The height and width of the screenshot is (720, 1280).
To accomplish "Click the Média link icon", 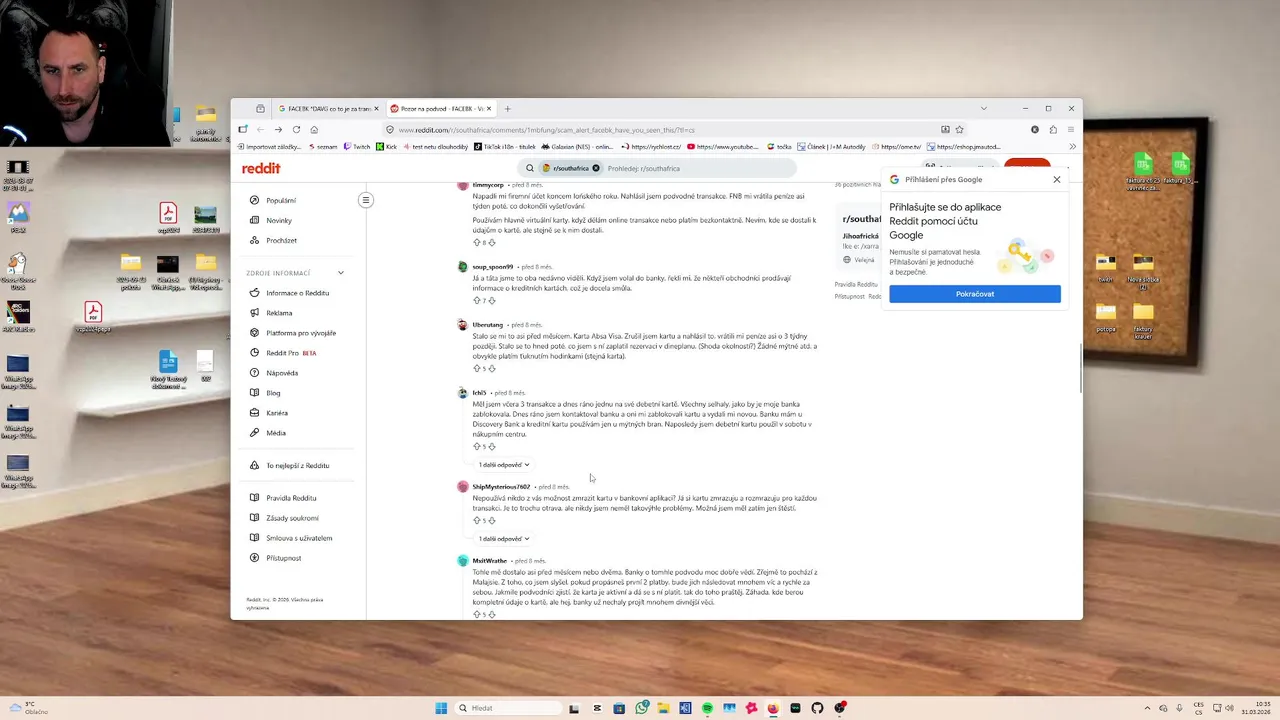I will 254,433.
